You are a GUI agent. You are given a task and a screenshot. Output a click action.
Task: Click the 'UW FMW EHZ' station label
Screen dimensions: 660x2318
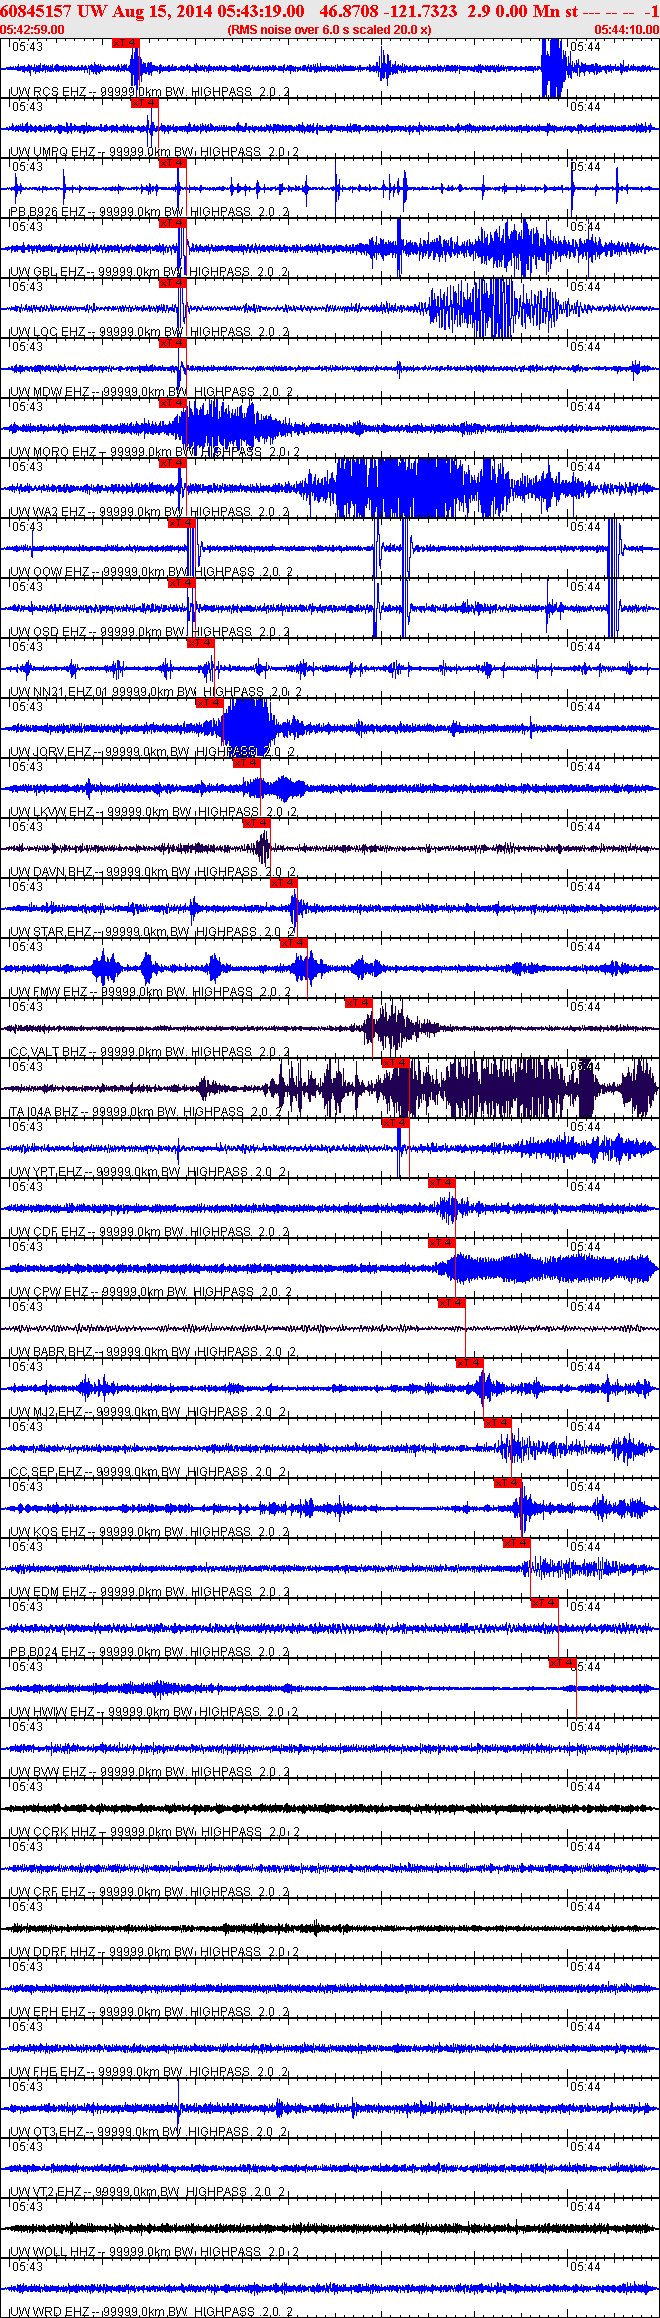(48, 992)
